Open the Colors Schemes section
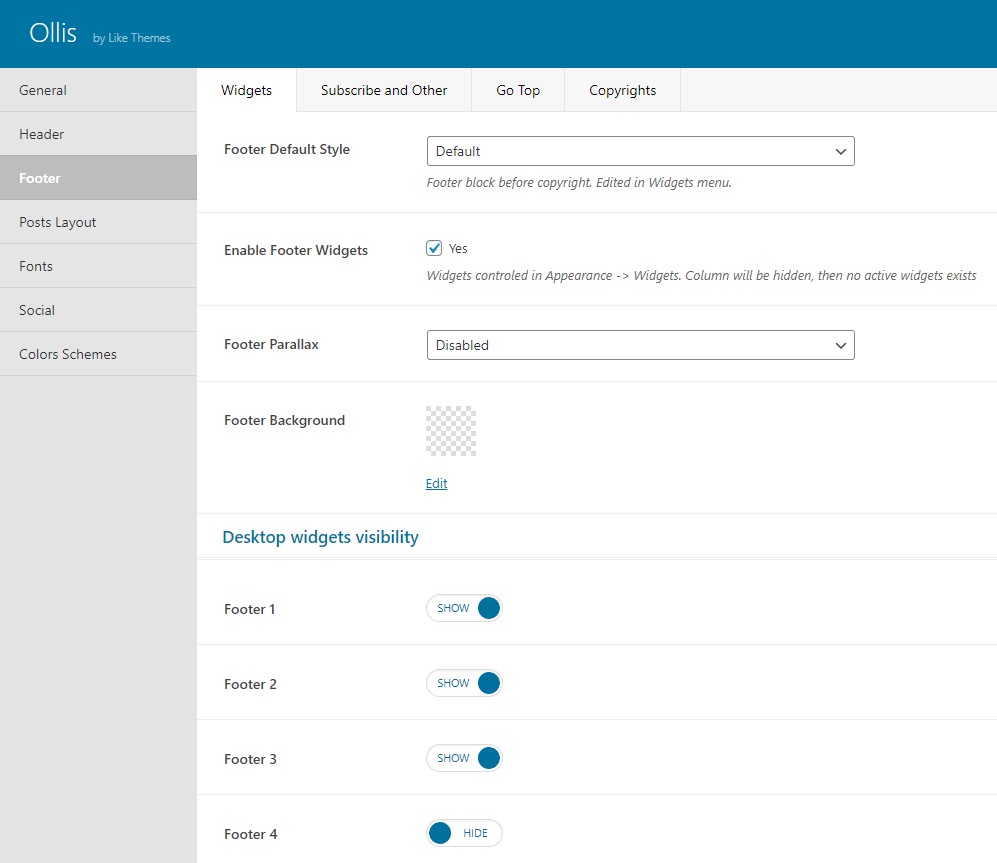Screen dimensions: 997x863 point(98,354)
